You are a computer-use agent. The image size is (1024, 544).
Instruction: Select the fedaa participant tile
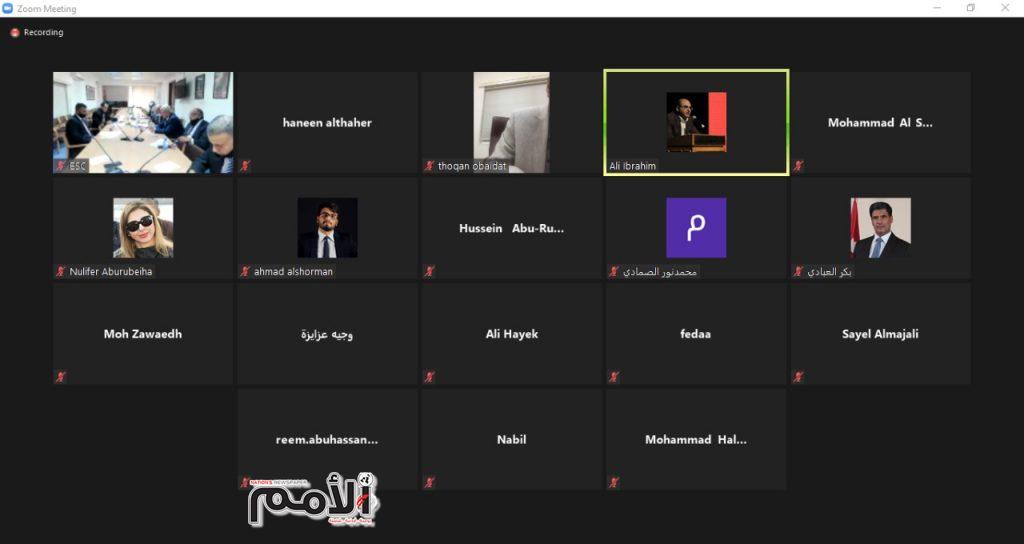point(696,334)
